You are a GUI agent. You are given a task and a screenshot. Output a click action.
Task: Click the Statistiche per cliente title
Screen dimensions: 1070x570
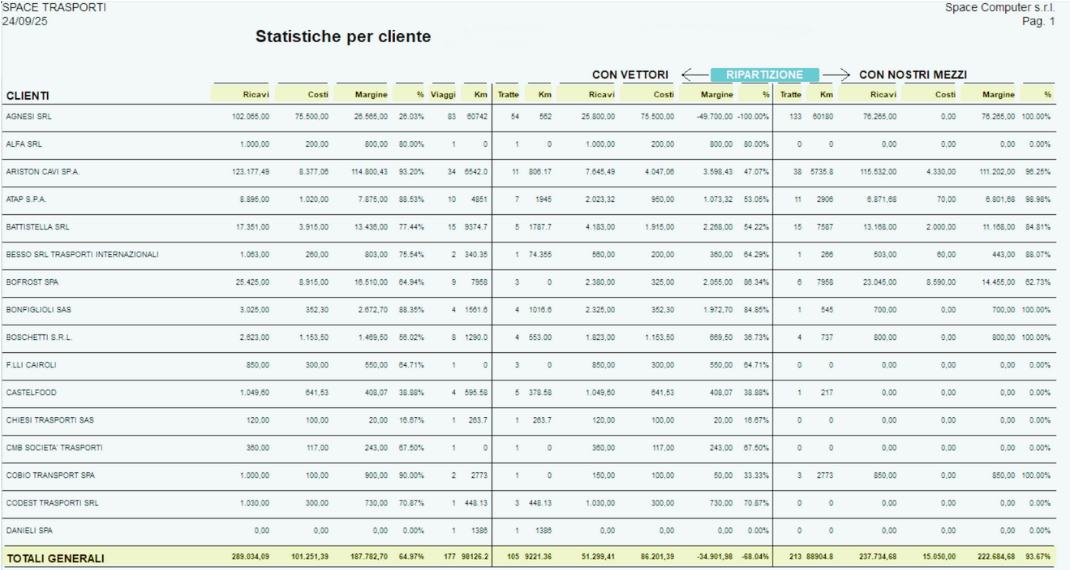click(343, 37)
